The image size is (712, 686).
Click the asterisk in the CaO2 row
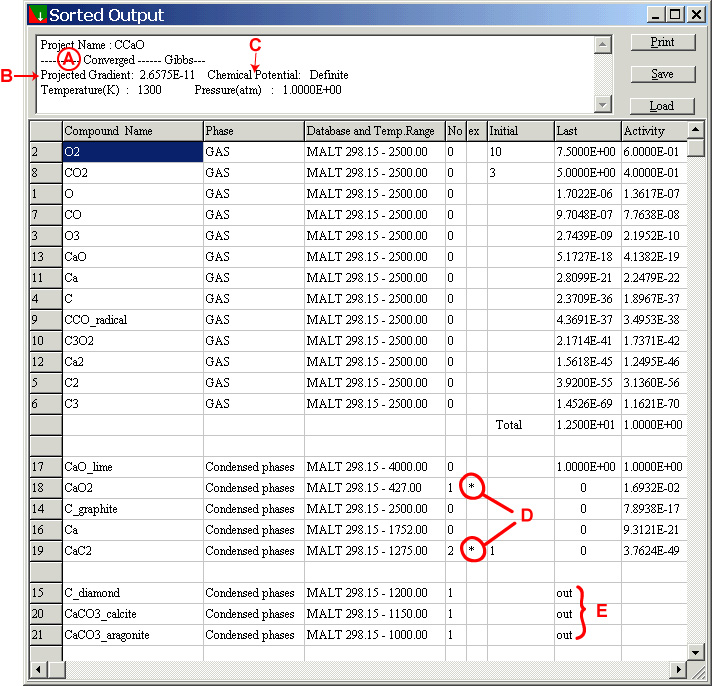[473, 488]
